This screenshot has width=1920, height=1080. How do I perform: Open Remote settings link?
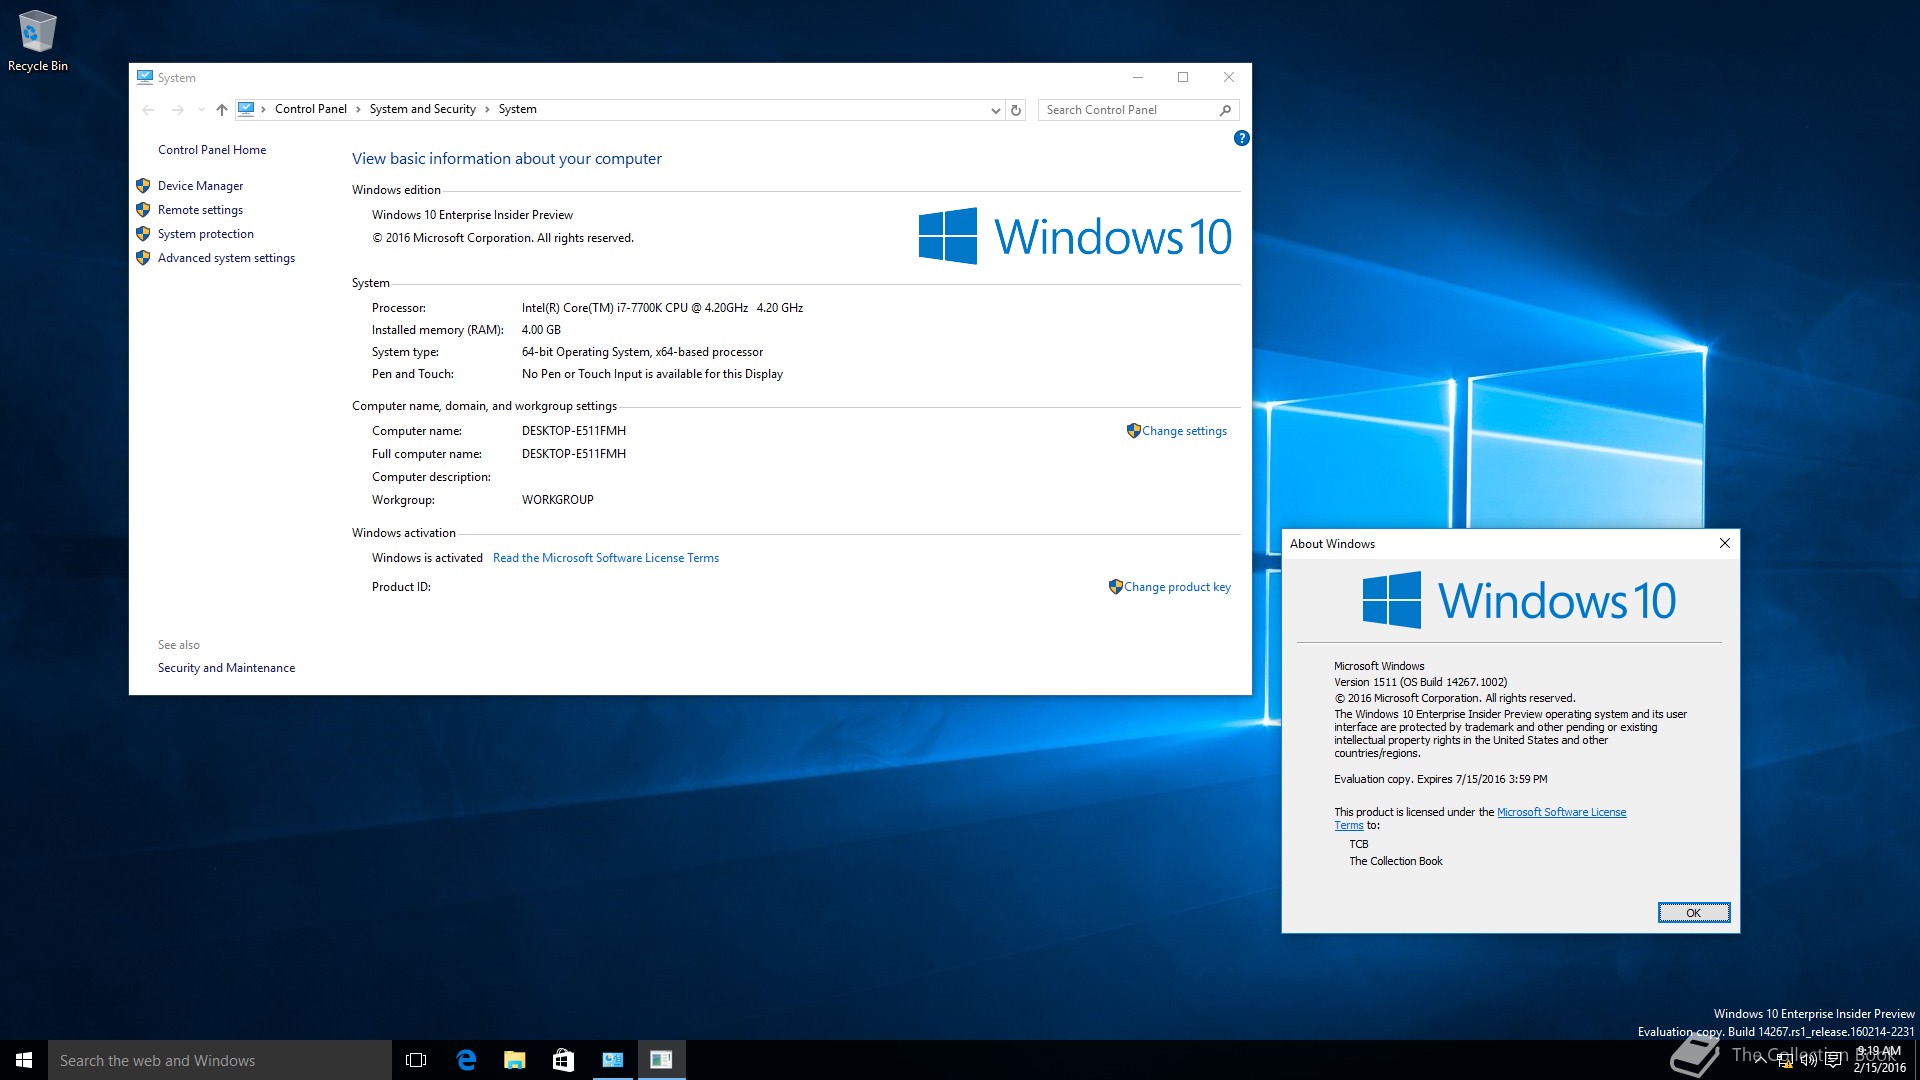200,210
